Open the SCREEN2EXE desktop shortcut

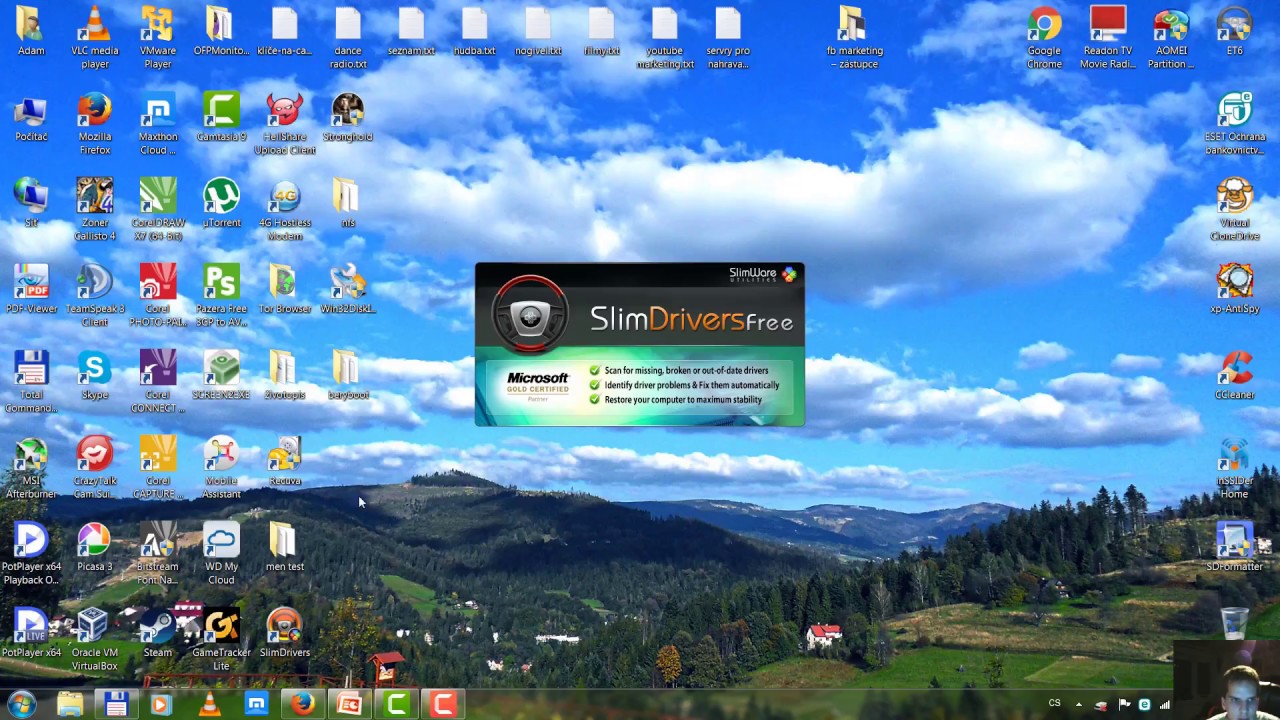221,376
